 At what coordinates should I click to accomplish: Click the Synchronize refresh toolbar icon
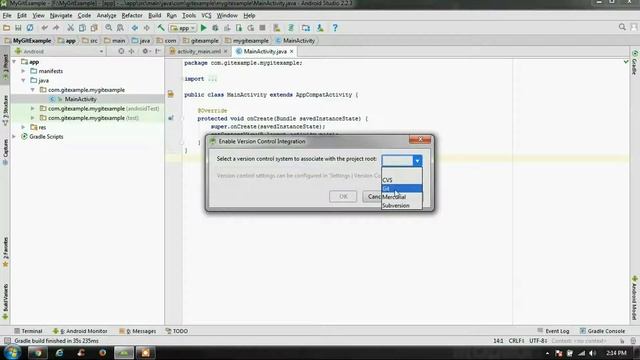tap(30, 28)
